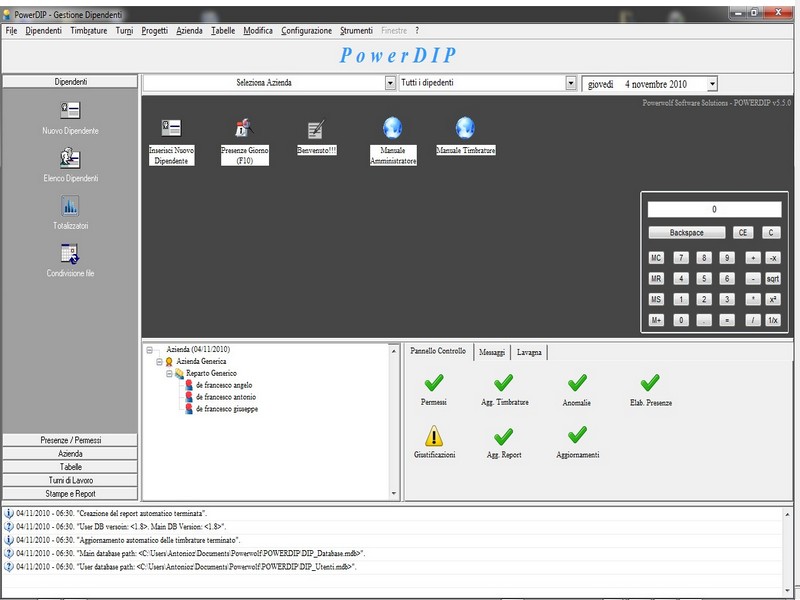Screen dimensions: 800x600
Task: Collapse the Azienda (04/11/2010) root node
Action: tap(149, 350)
